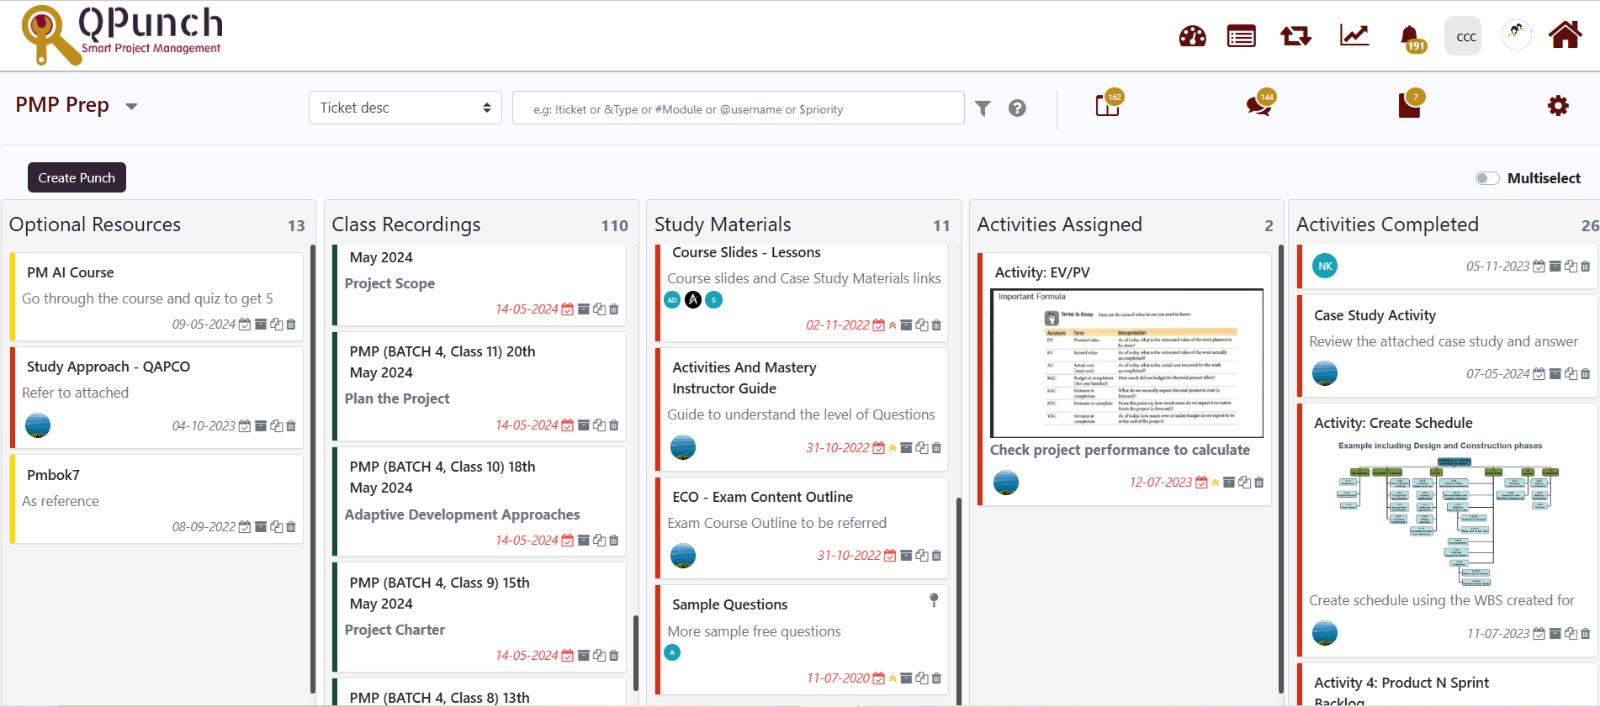Viewport: 1600px width, 707px height.
Task: Open the line chart reports icon
Action: [1354, 36]
